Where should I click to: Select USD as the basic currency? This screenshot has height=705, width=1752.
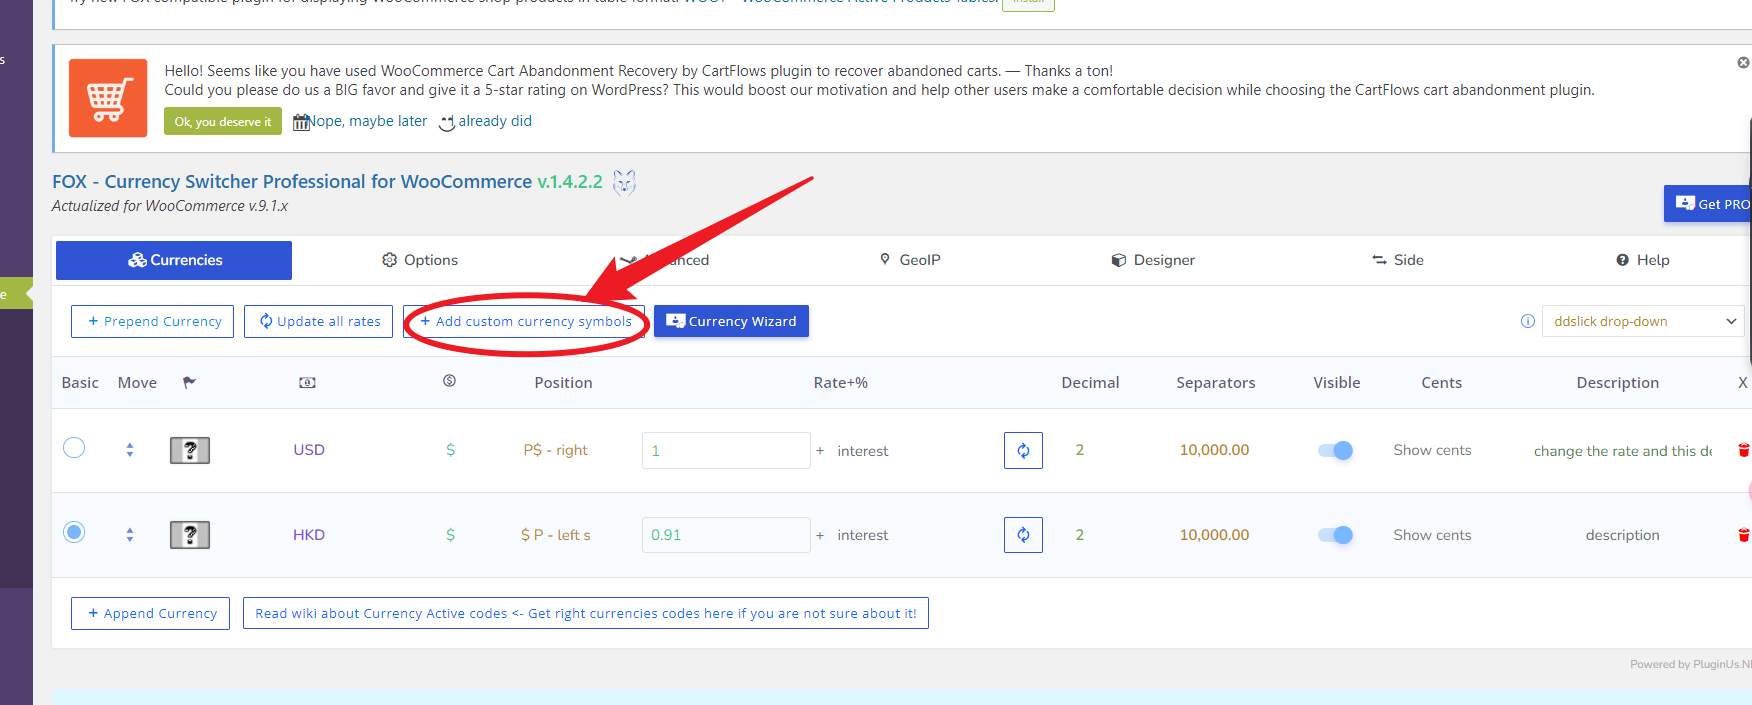pyautogui.click(x=74, y=447)
